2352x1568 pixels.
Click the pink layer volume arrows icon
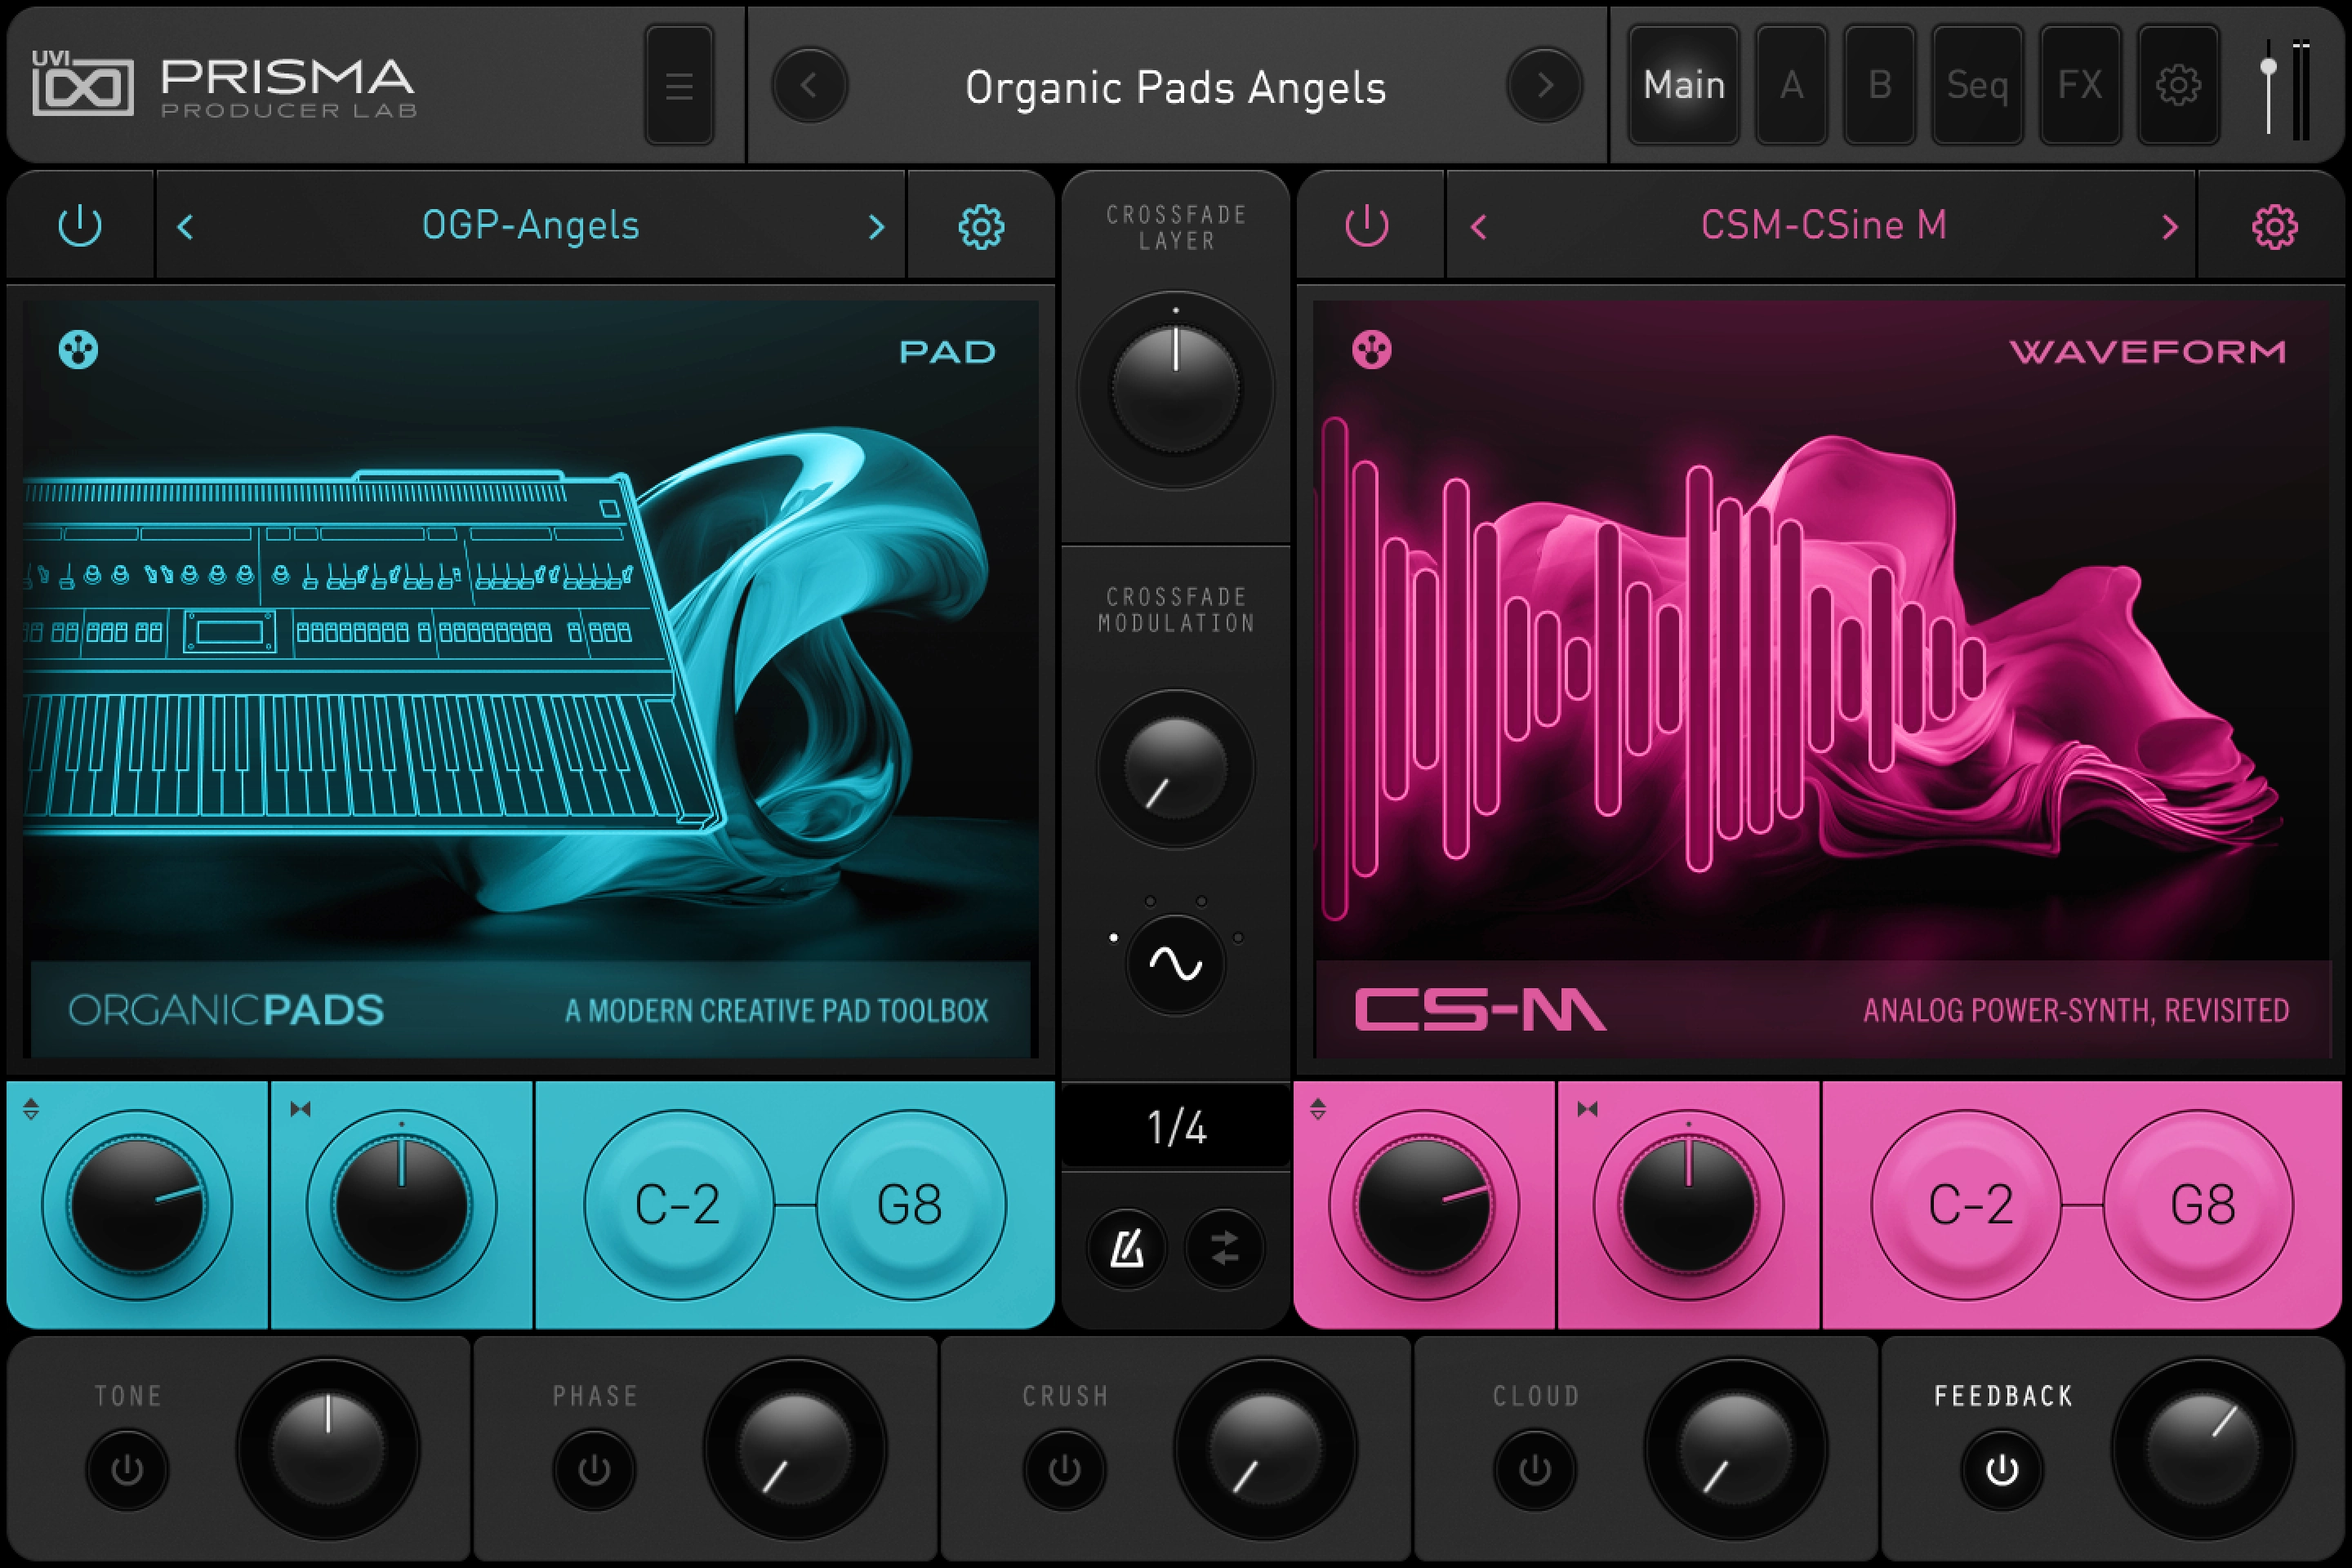point(1318,1109)
